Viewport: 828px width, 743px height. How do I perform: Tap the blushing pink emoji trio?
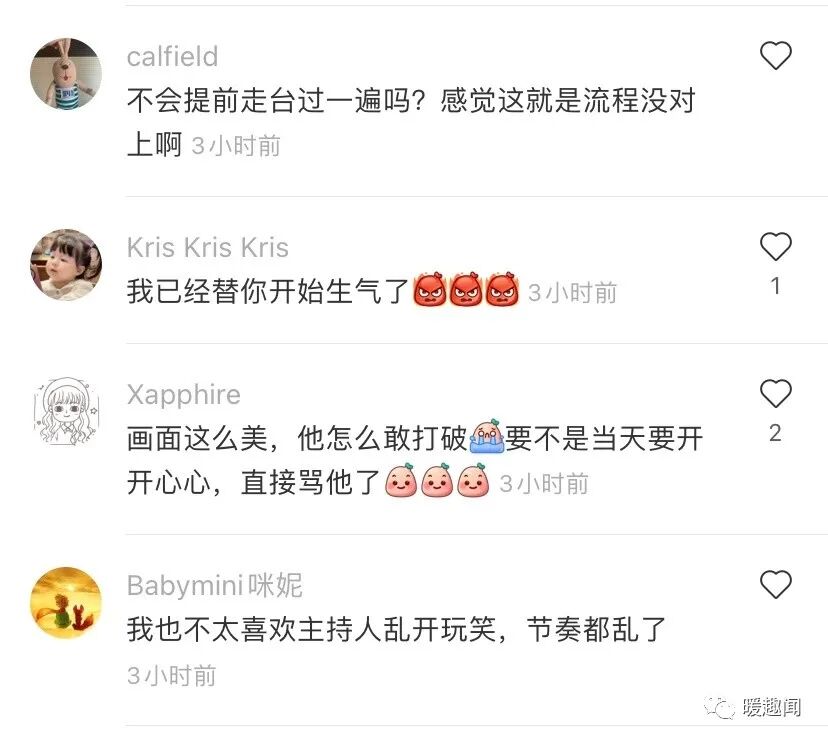pos(437,480)
